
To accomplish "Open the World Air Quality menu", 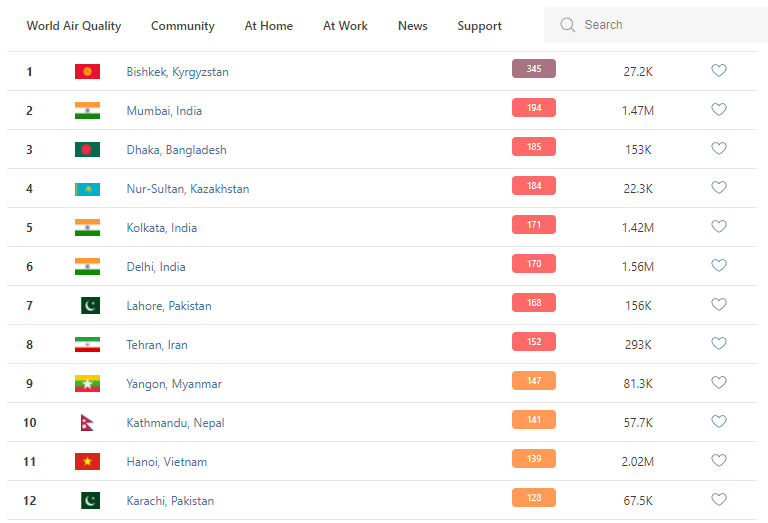I will click(x=74, y=26).
